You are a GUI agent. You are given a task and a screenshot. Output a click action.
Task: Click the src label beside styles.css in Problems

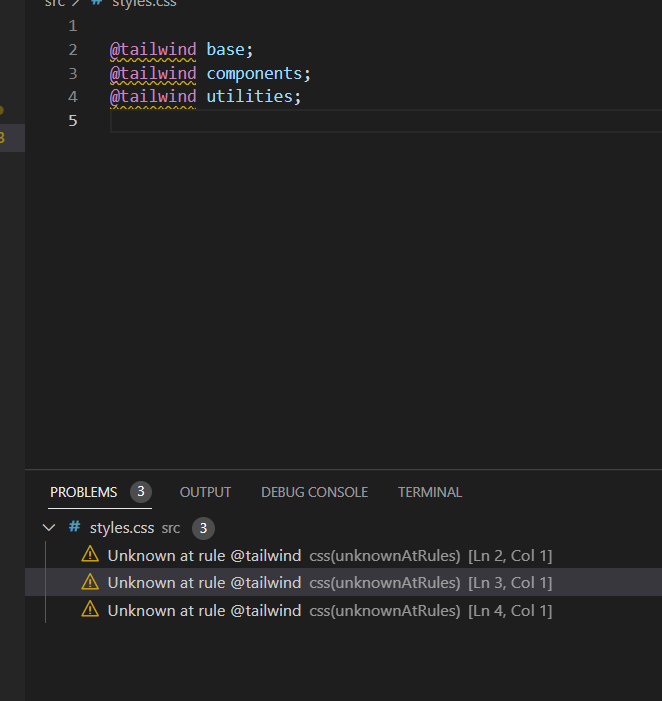pos(171,528)
